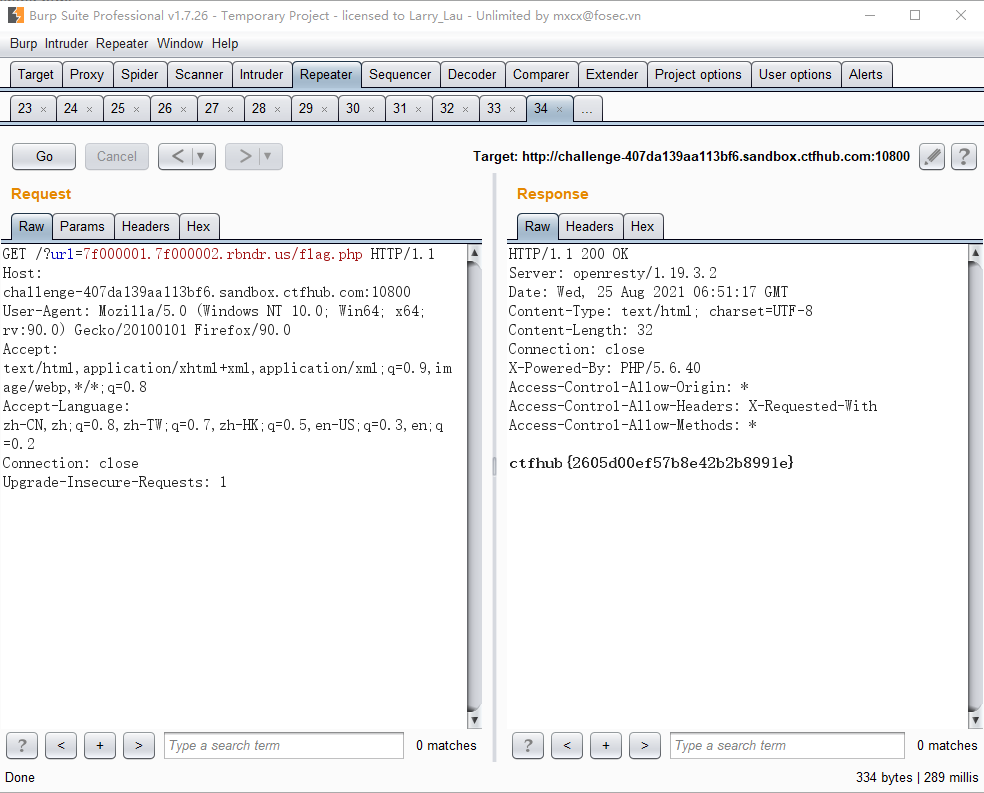Select Repeater tab 33

coord(495,109)
